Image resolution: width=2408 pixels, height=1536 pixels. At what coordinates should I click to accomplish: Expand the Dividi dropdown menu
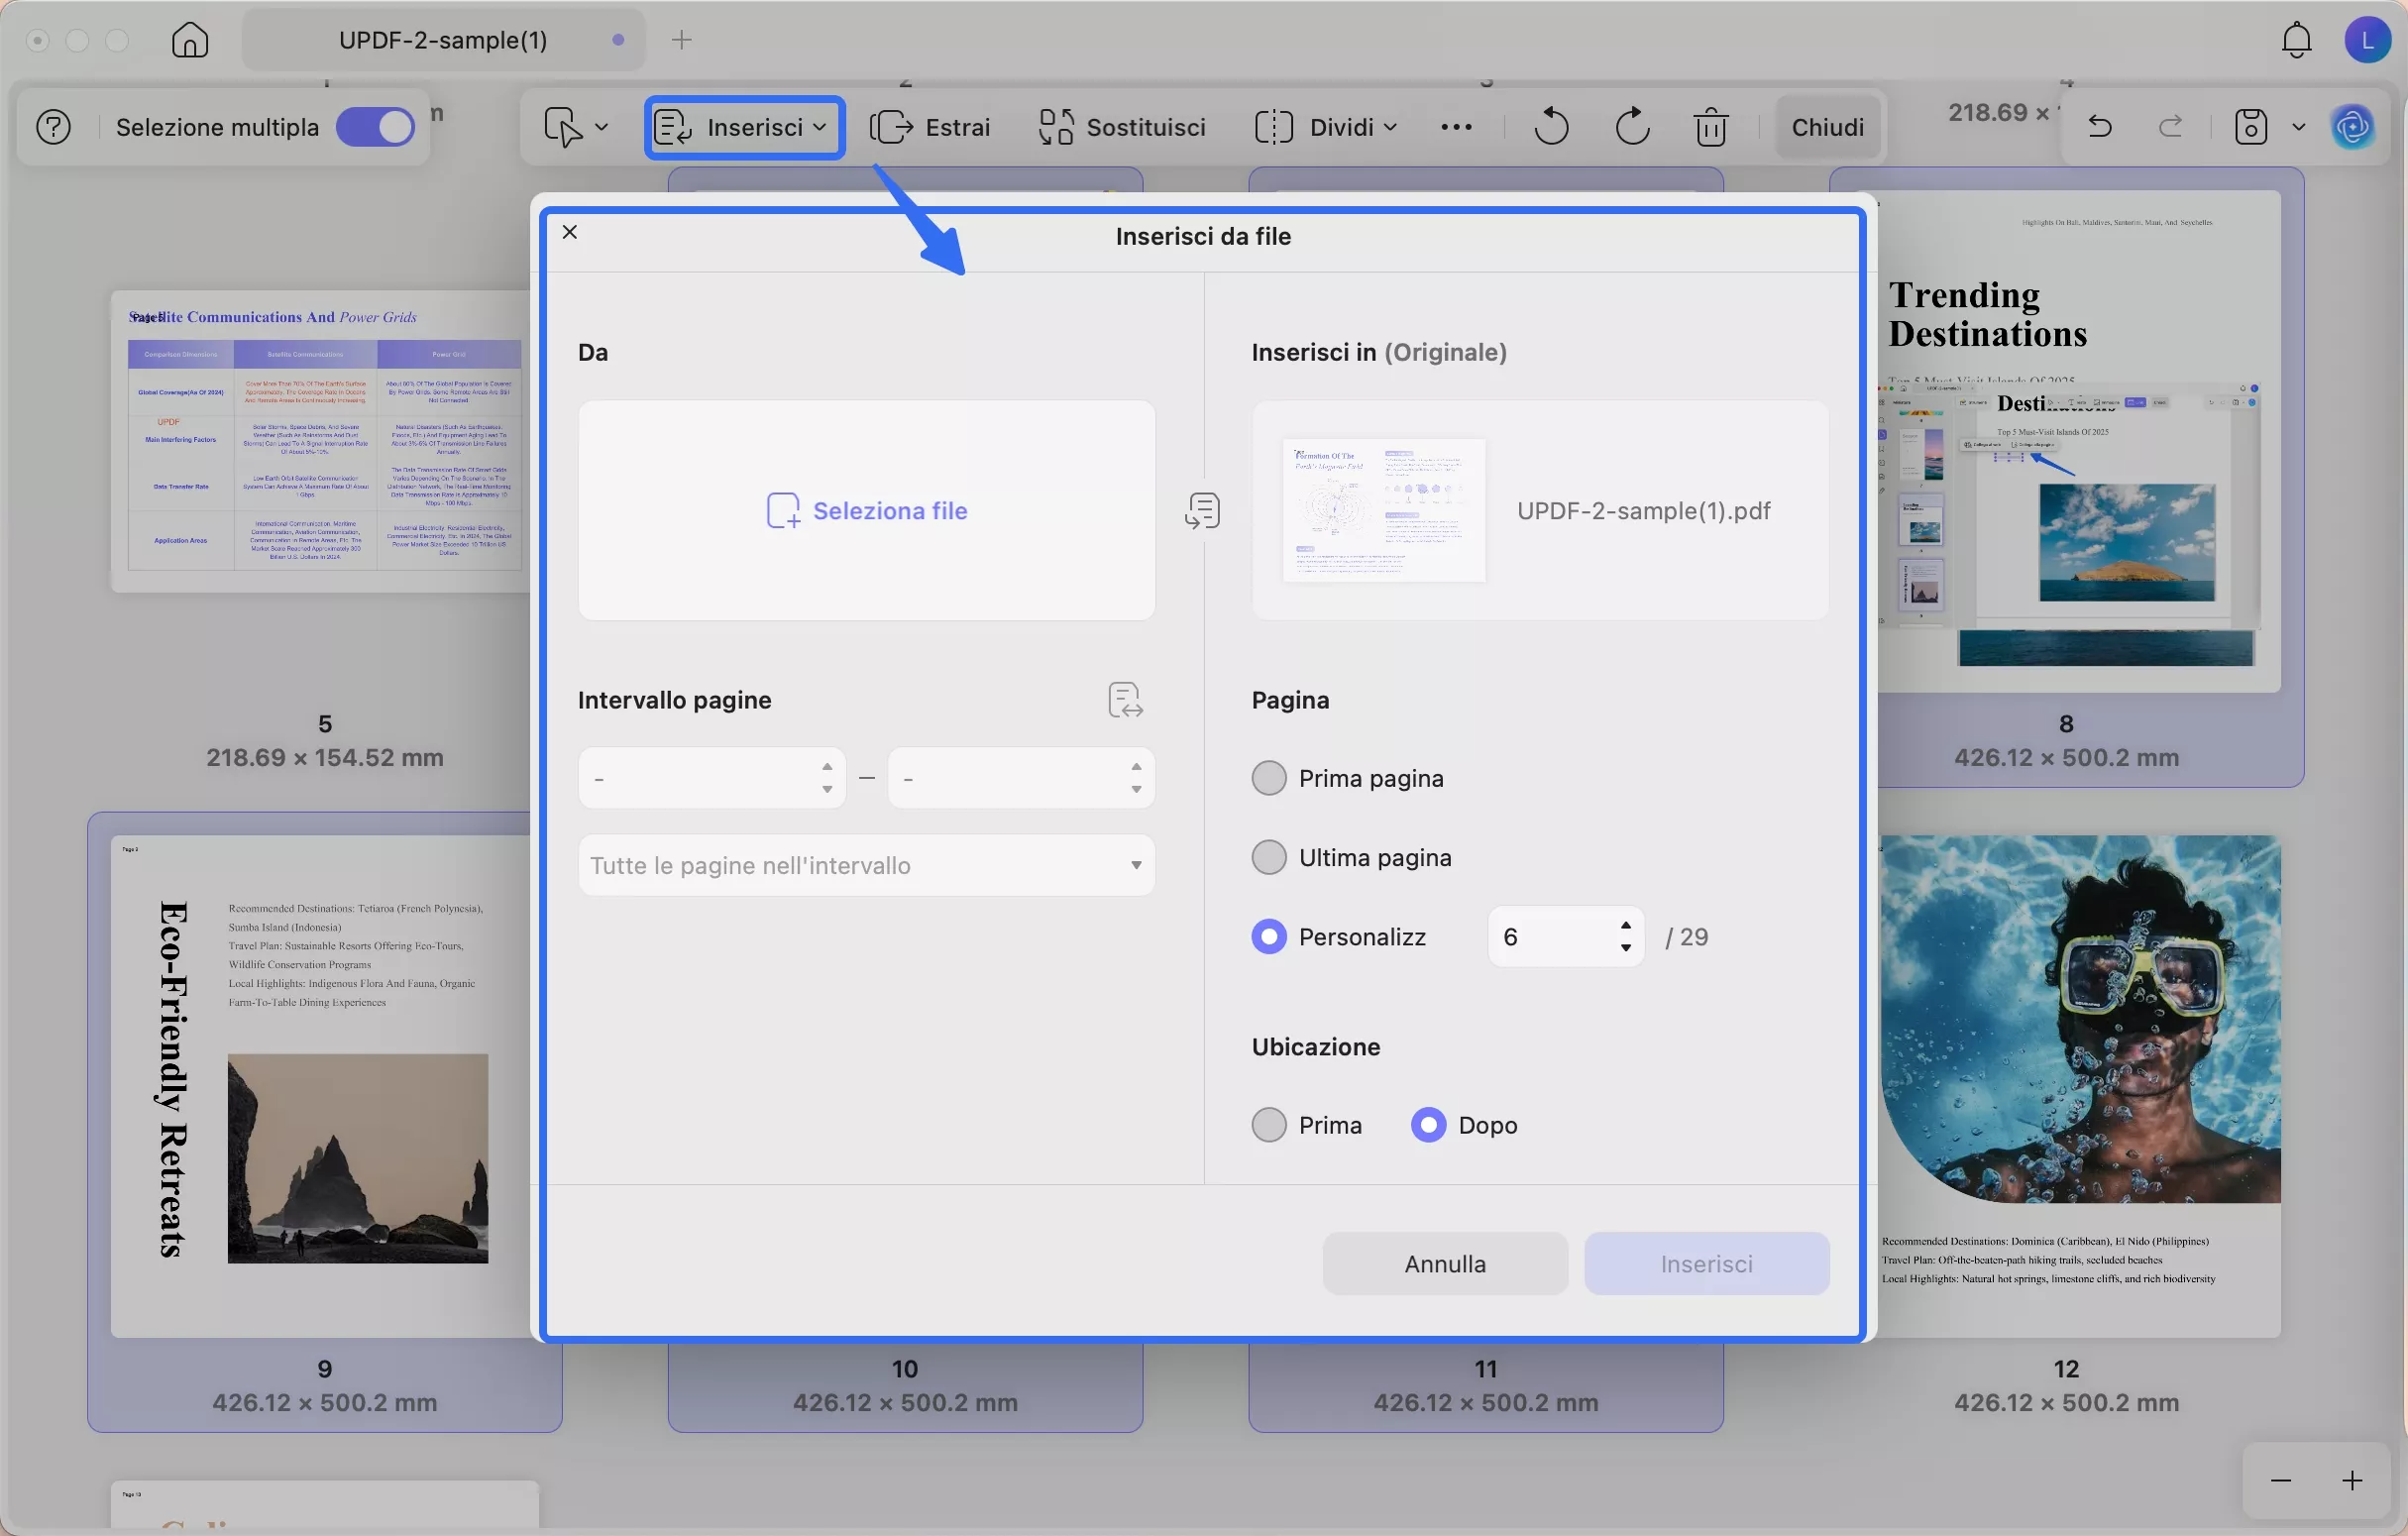click(x=1324, y=127)
